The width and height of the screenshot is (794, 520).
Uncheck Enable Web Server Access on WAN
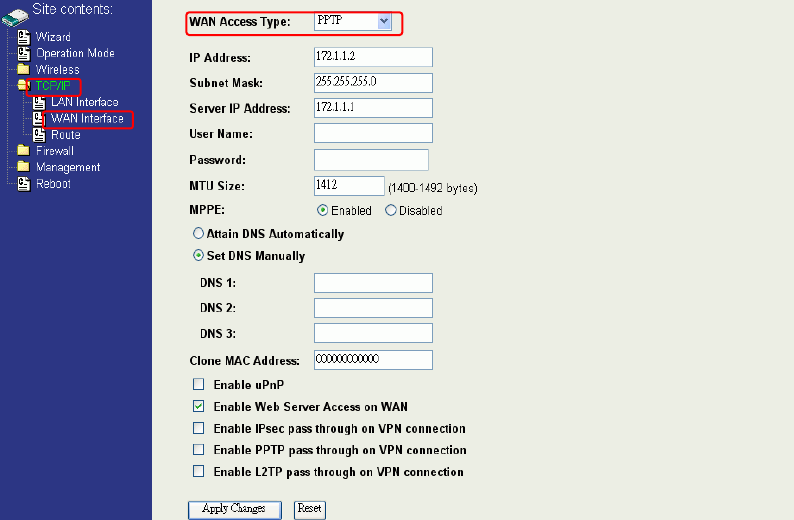click(x=198, y=406)
